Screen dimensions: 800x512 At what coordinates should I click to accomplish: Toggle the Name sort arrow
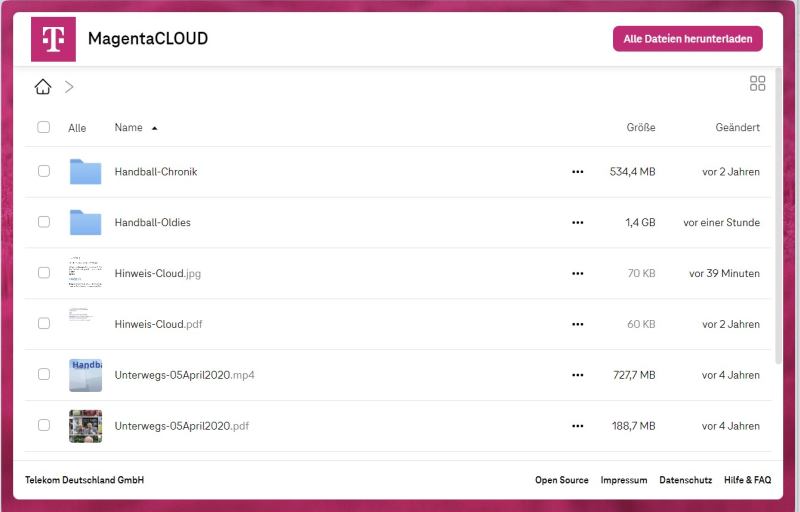tap(155, 128)
